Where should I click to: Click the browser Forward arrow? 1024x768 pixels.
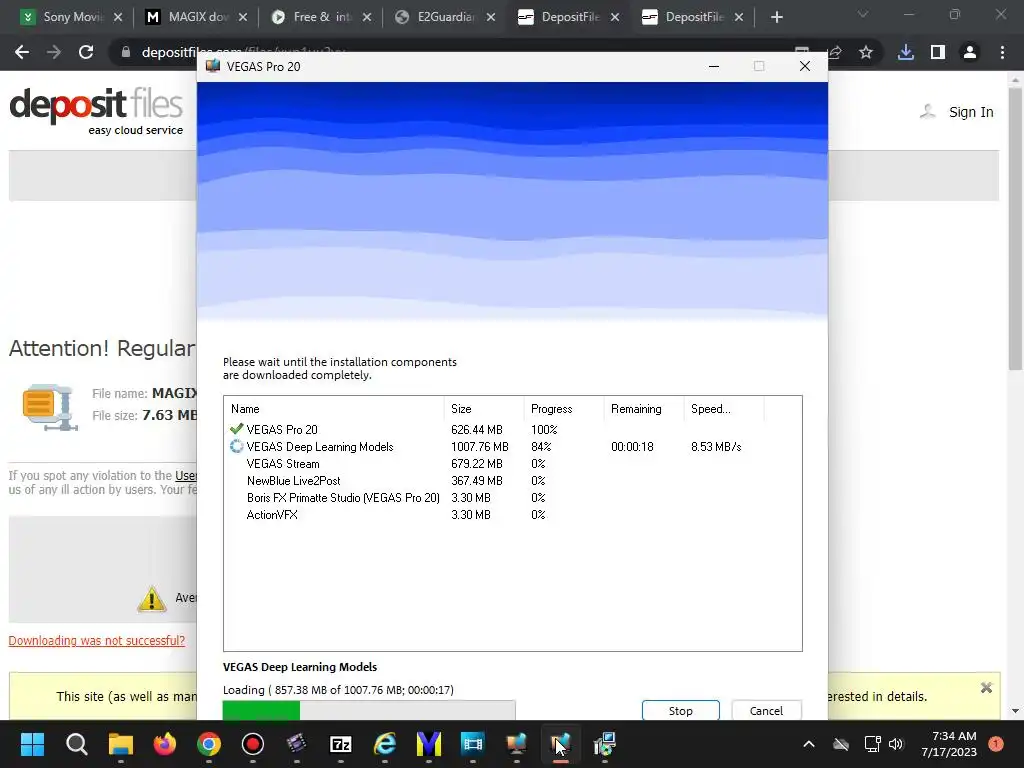coord(54,52)
